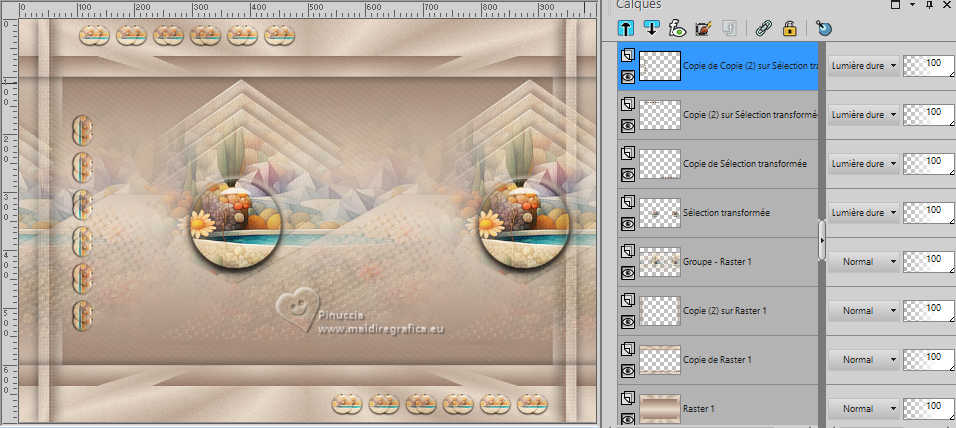Toggle visibility of Copie de Raster 1
Viewport: 956px width, 428px height.
pos(628,370)
